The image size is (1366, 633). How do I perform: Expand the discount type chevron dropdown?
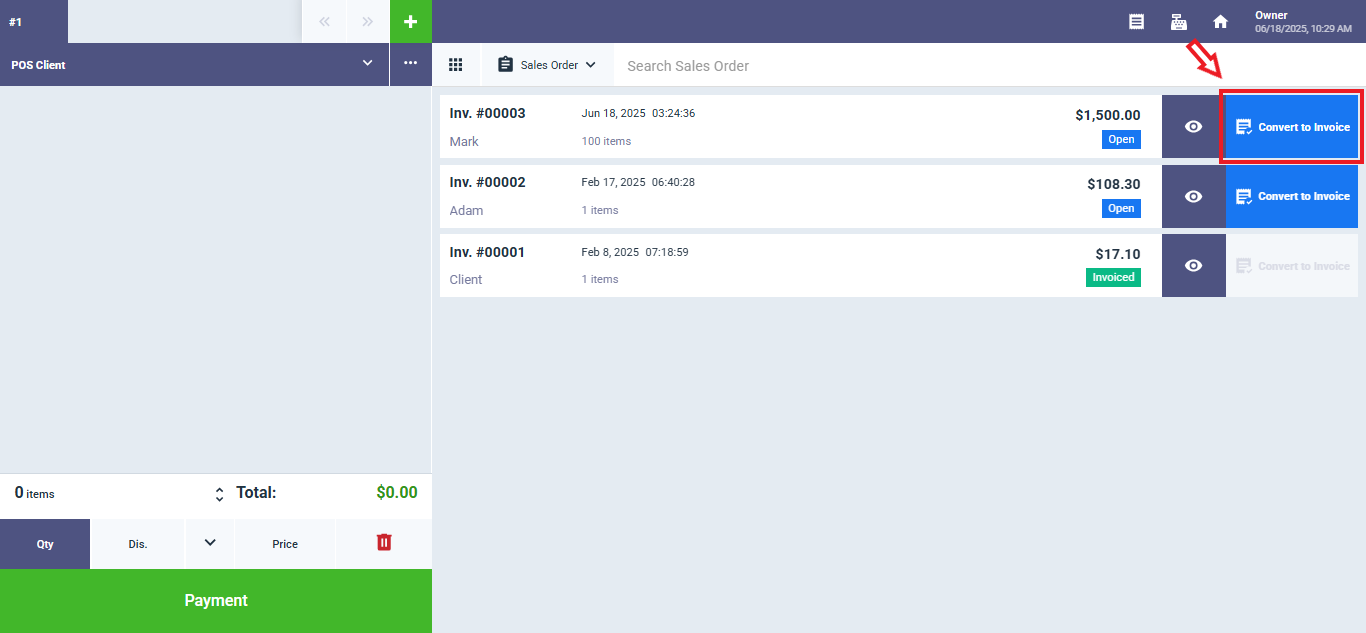tap(210, 543)
